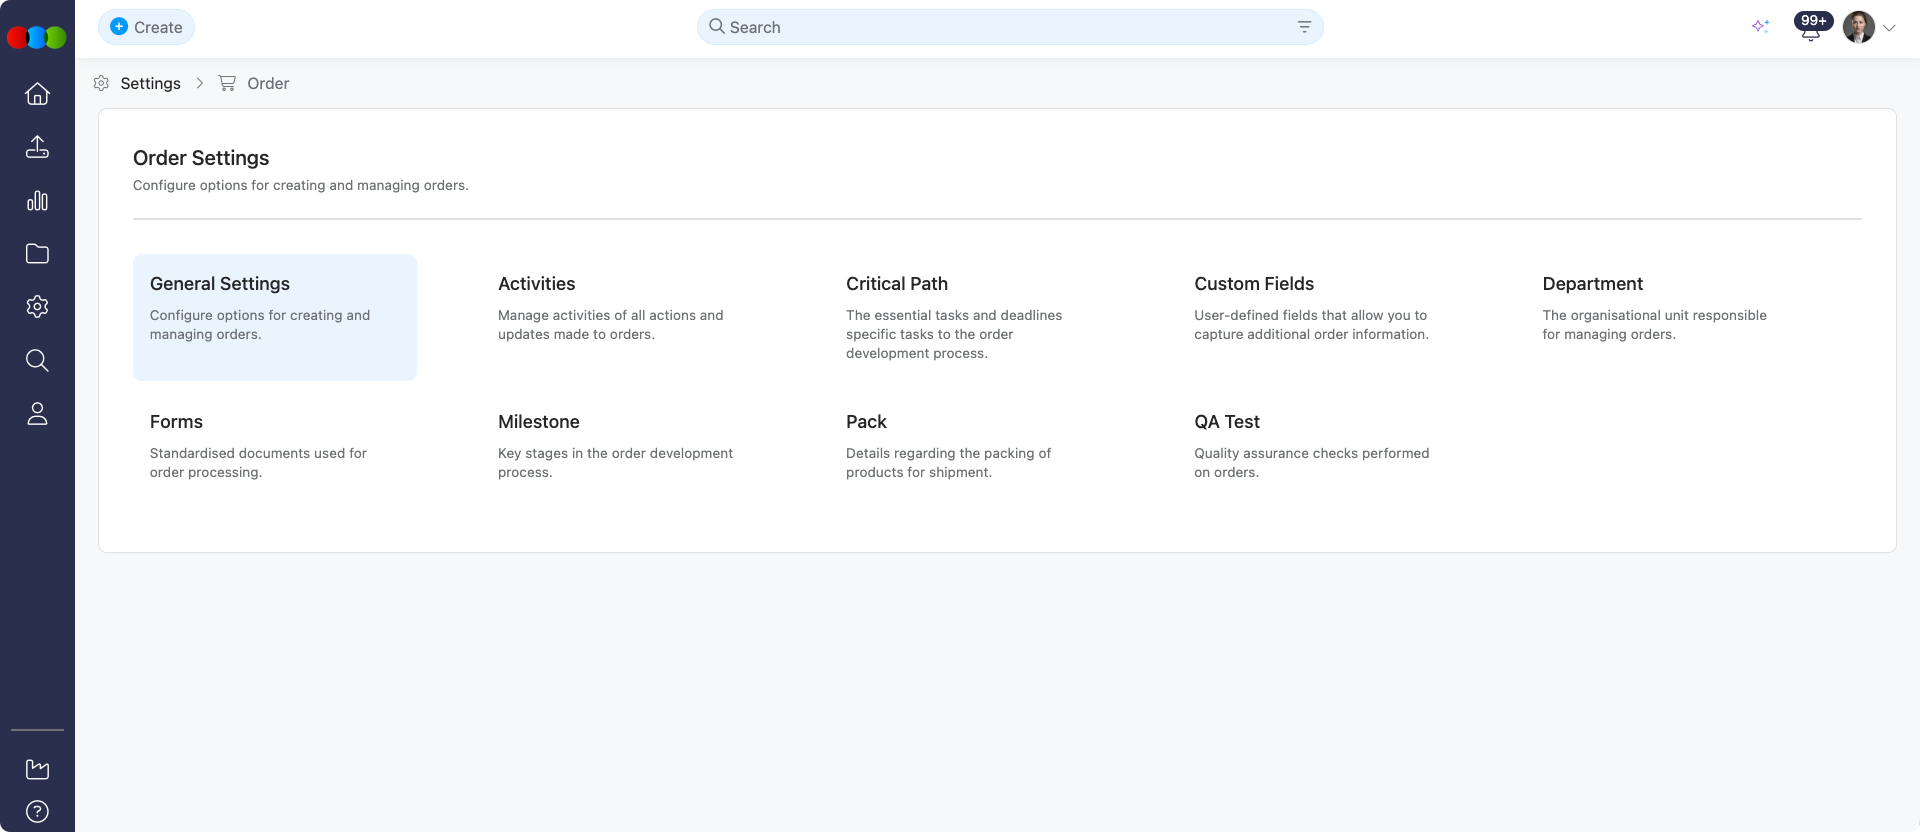Click the Order Settings heading
This screenshot has height=832, width=1920.
pos(201,158)
